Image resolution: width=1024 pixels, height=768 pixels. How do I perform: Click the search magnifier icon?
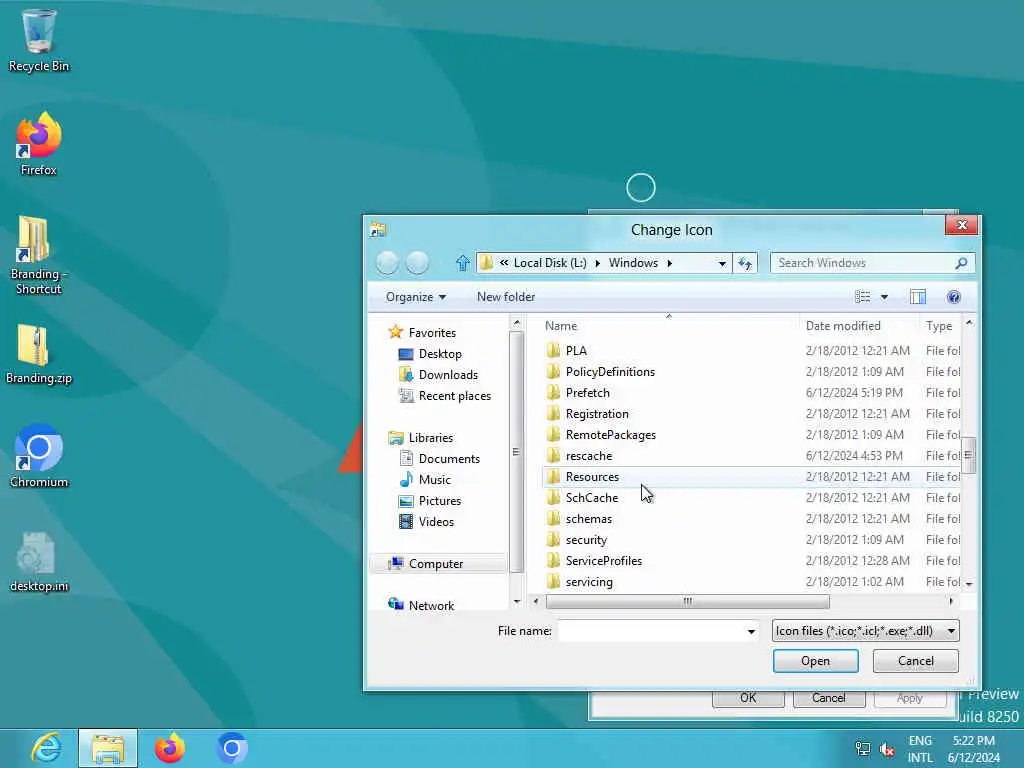point(961,263)
